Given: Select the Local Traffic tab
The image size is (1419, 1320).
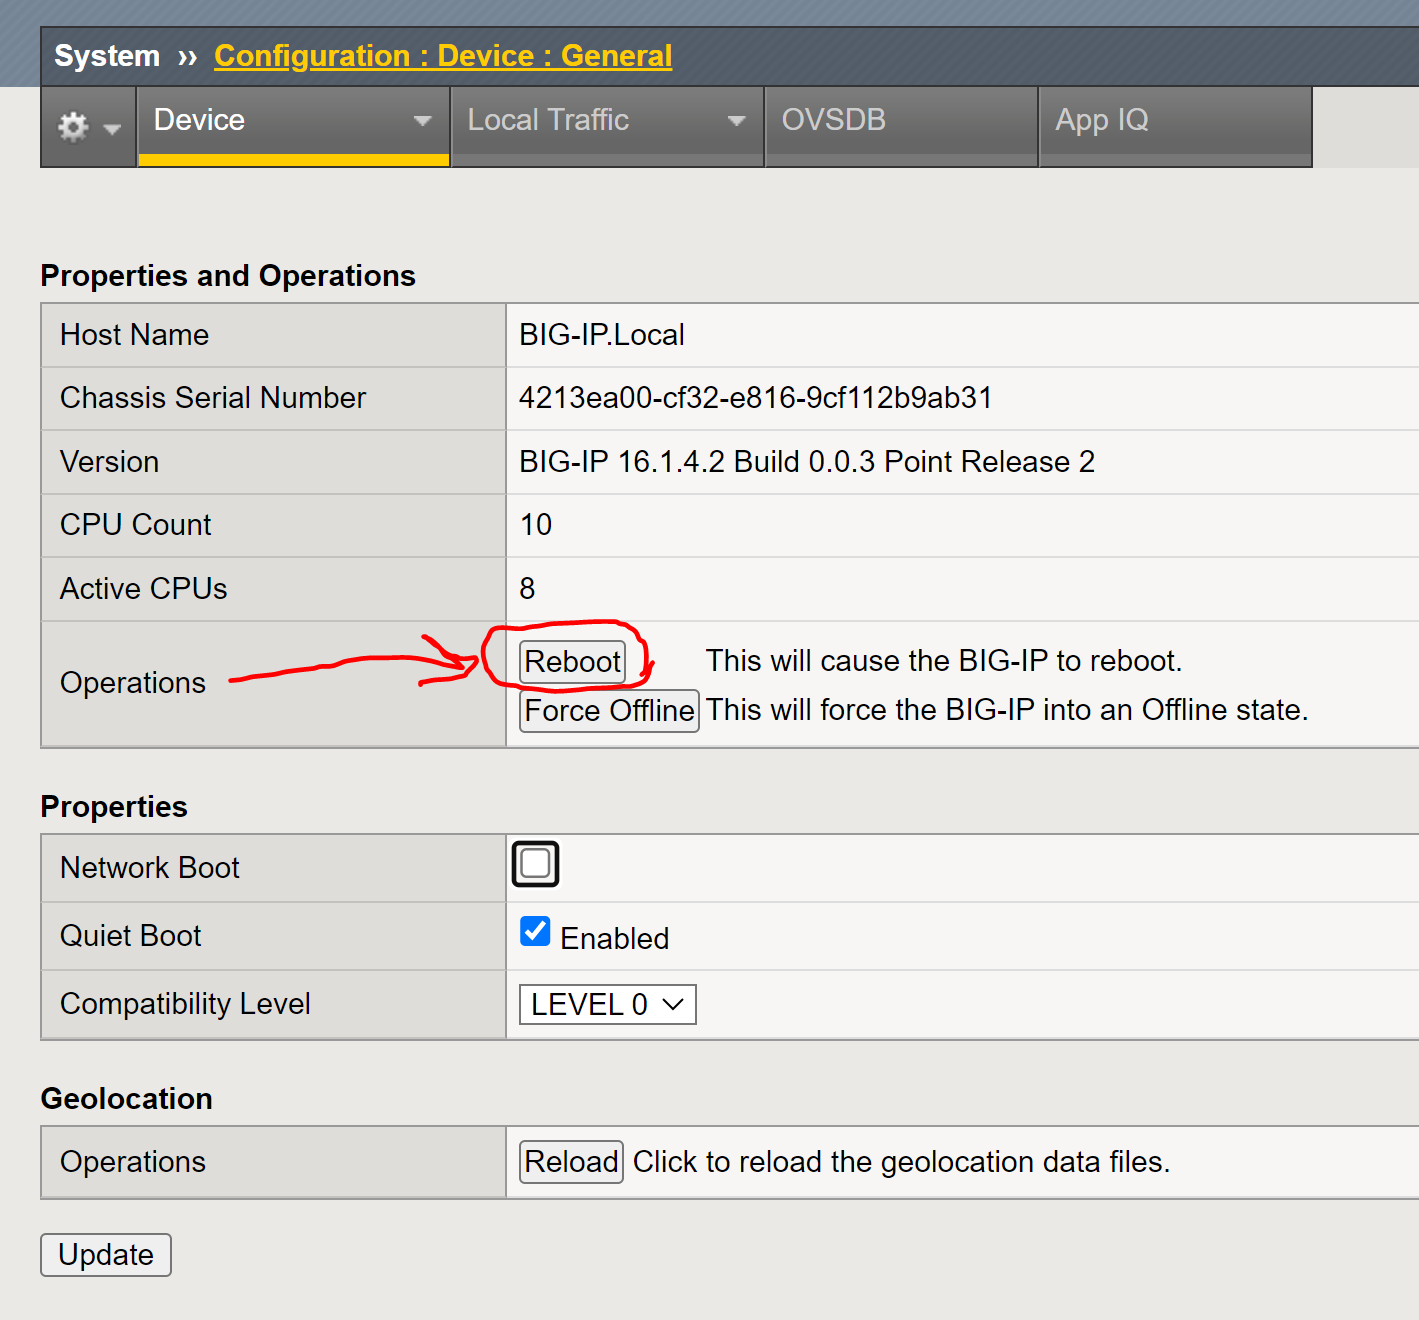Looking at the screenshot, I should 548,120.
